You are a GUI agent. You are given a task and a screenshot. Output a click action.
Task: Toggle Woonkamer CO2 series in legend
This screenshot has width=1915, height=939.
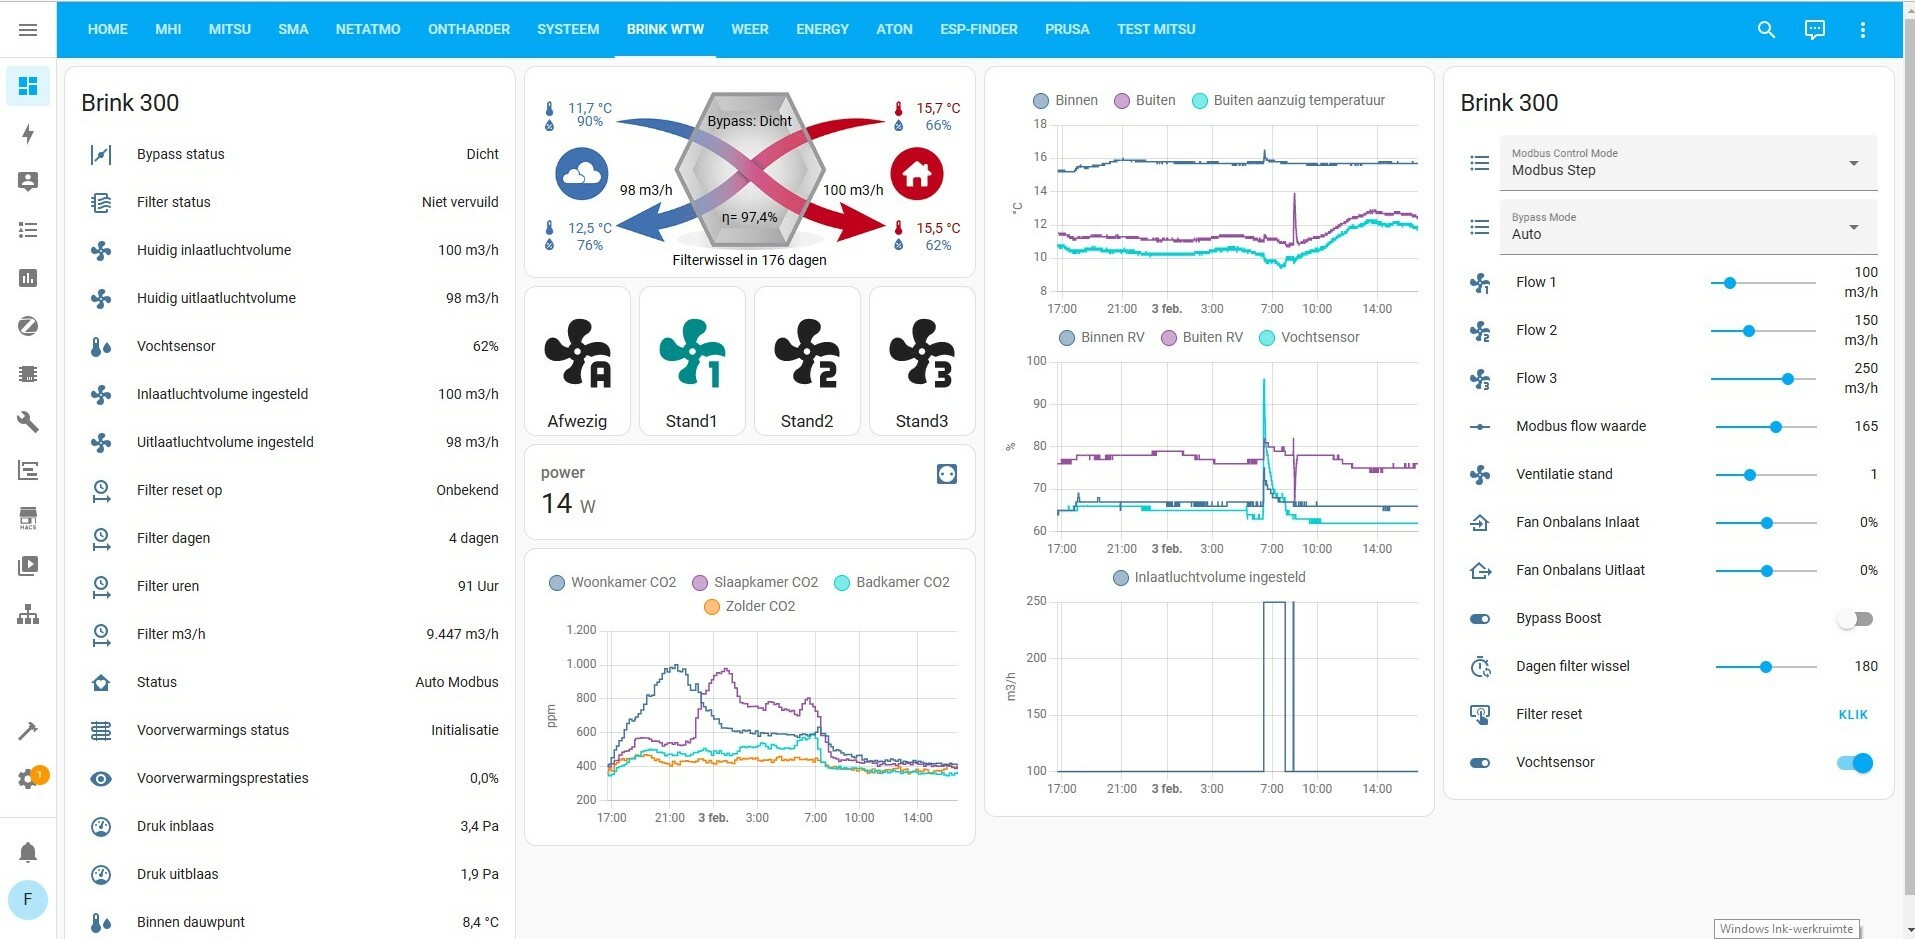(612, 582)
